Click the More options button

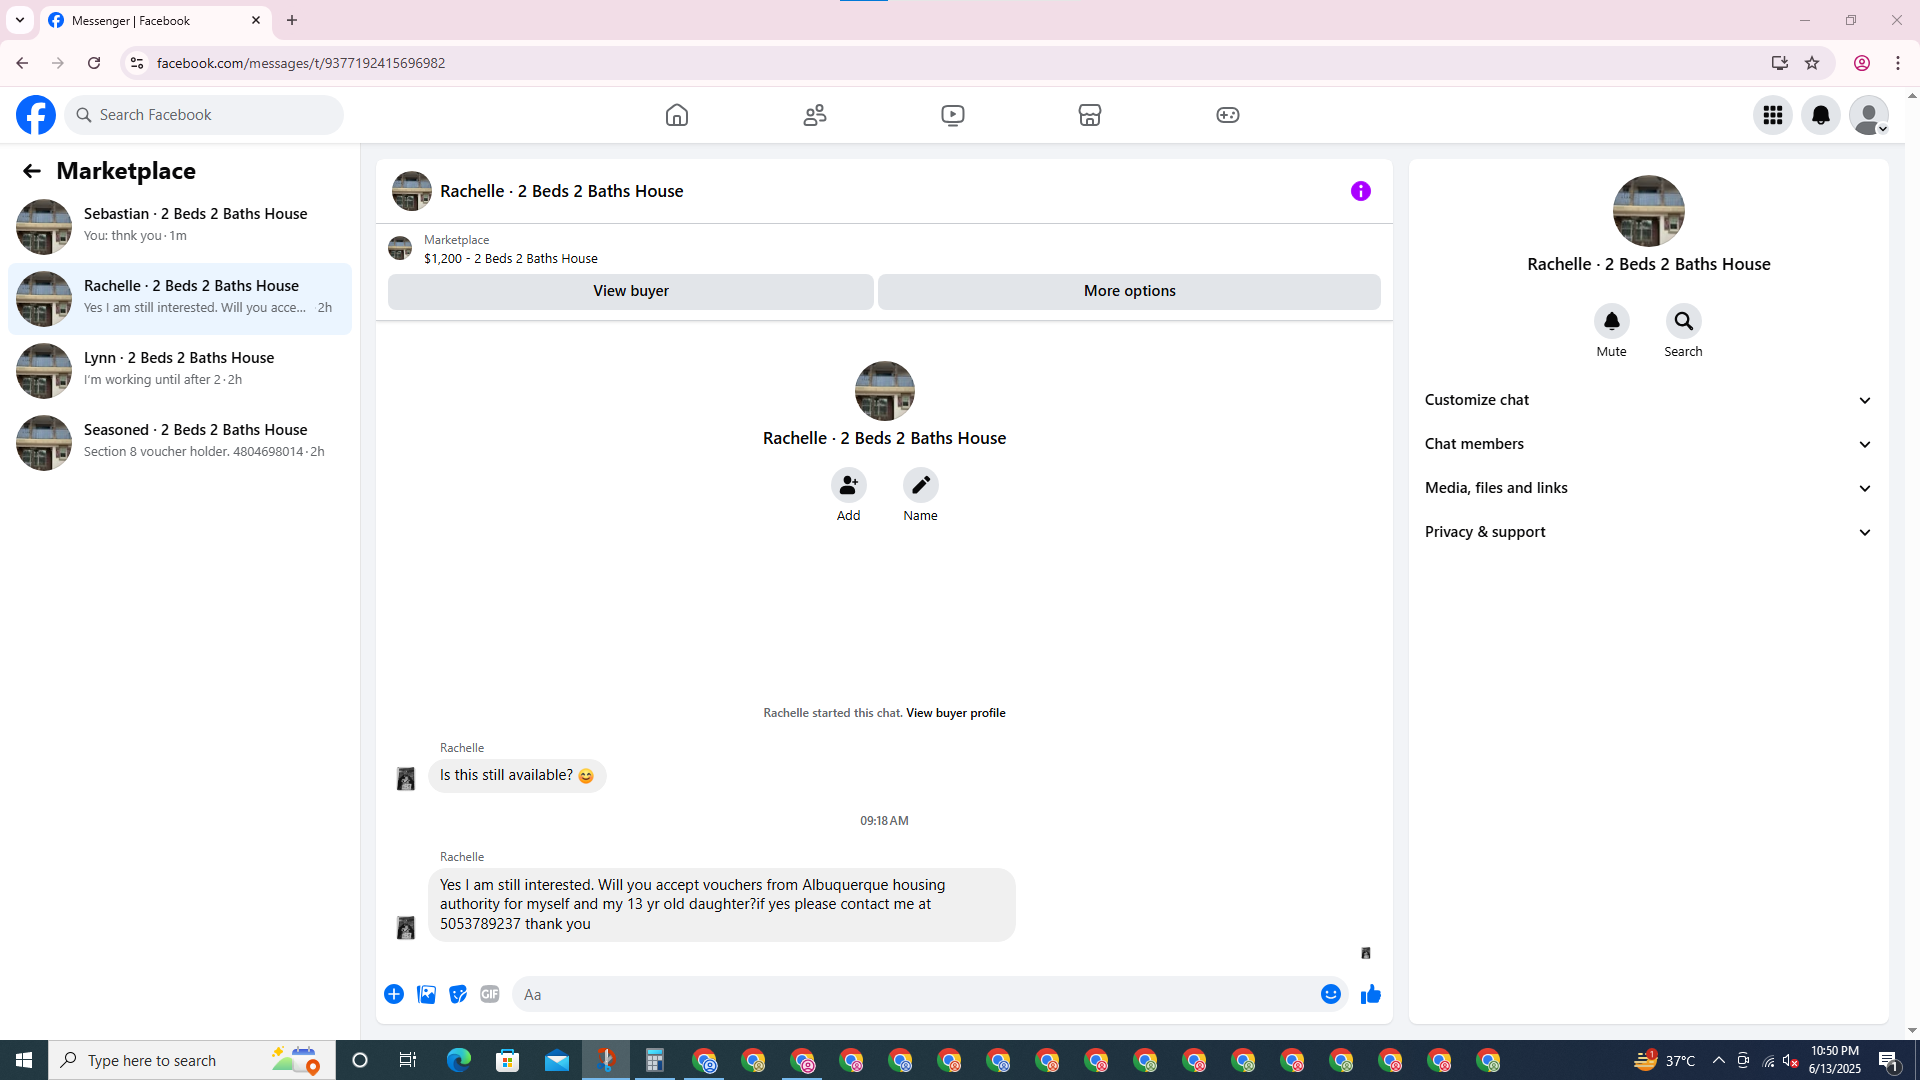(1130, 291)
